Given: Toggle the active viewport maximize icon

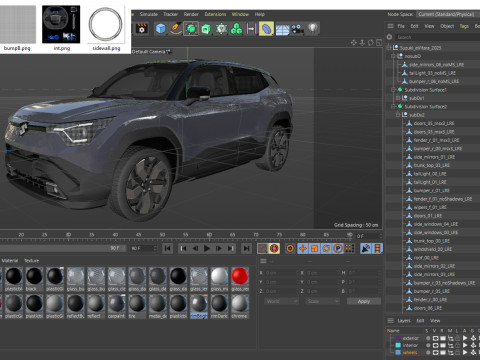Looking at the screenshot, I should pyautogui.click(x=379, y=43).
